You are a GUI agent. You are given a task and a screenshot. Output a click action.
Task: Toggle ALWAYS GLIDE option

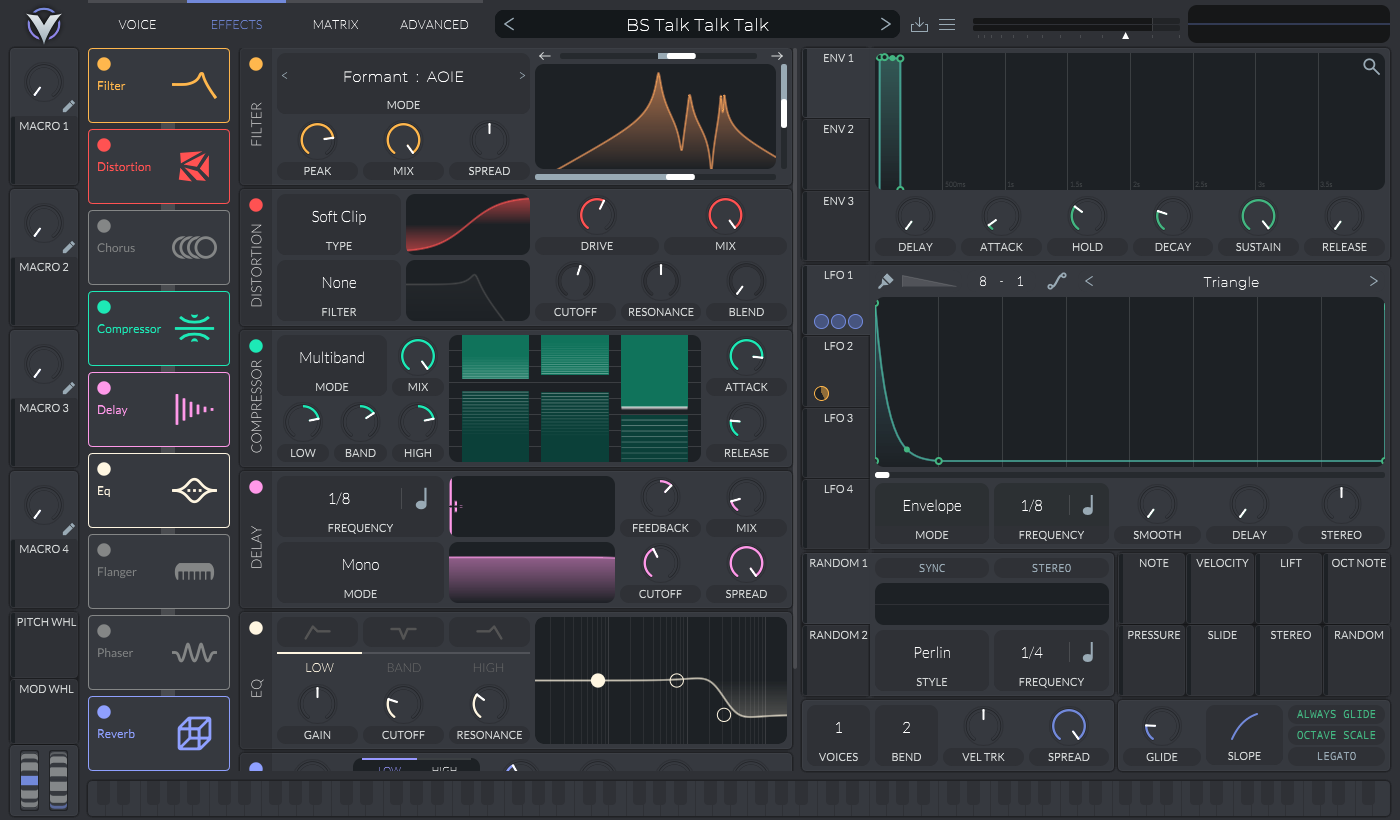tap(1336, 714)
